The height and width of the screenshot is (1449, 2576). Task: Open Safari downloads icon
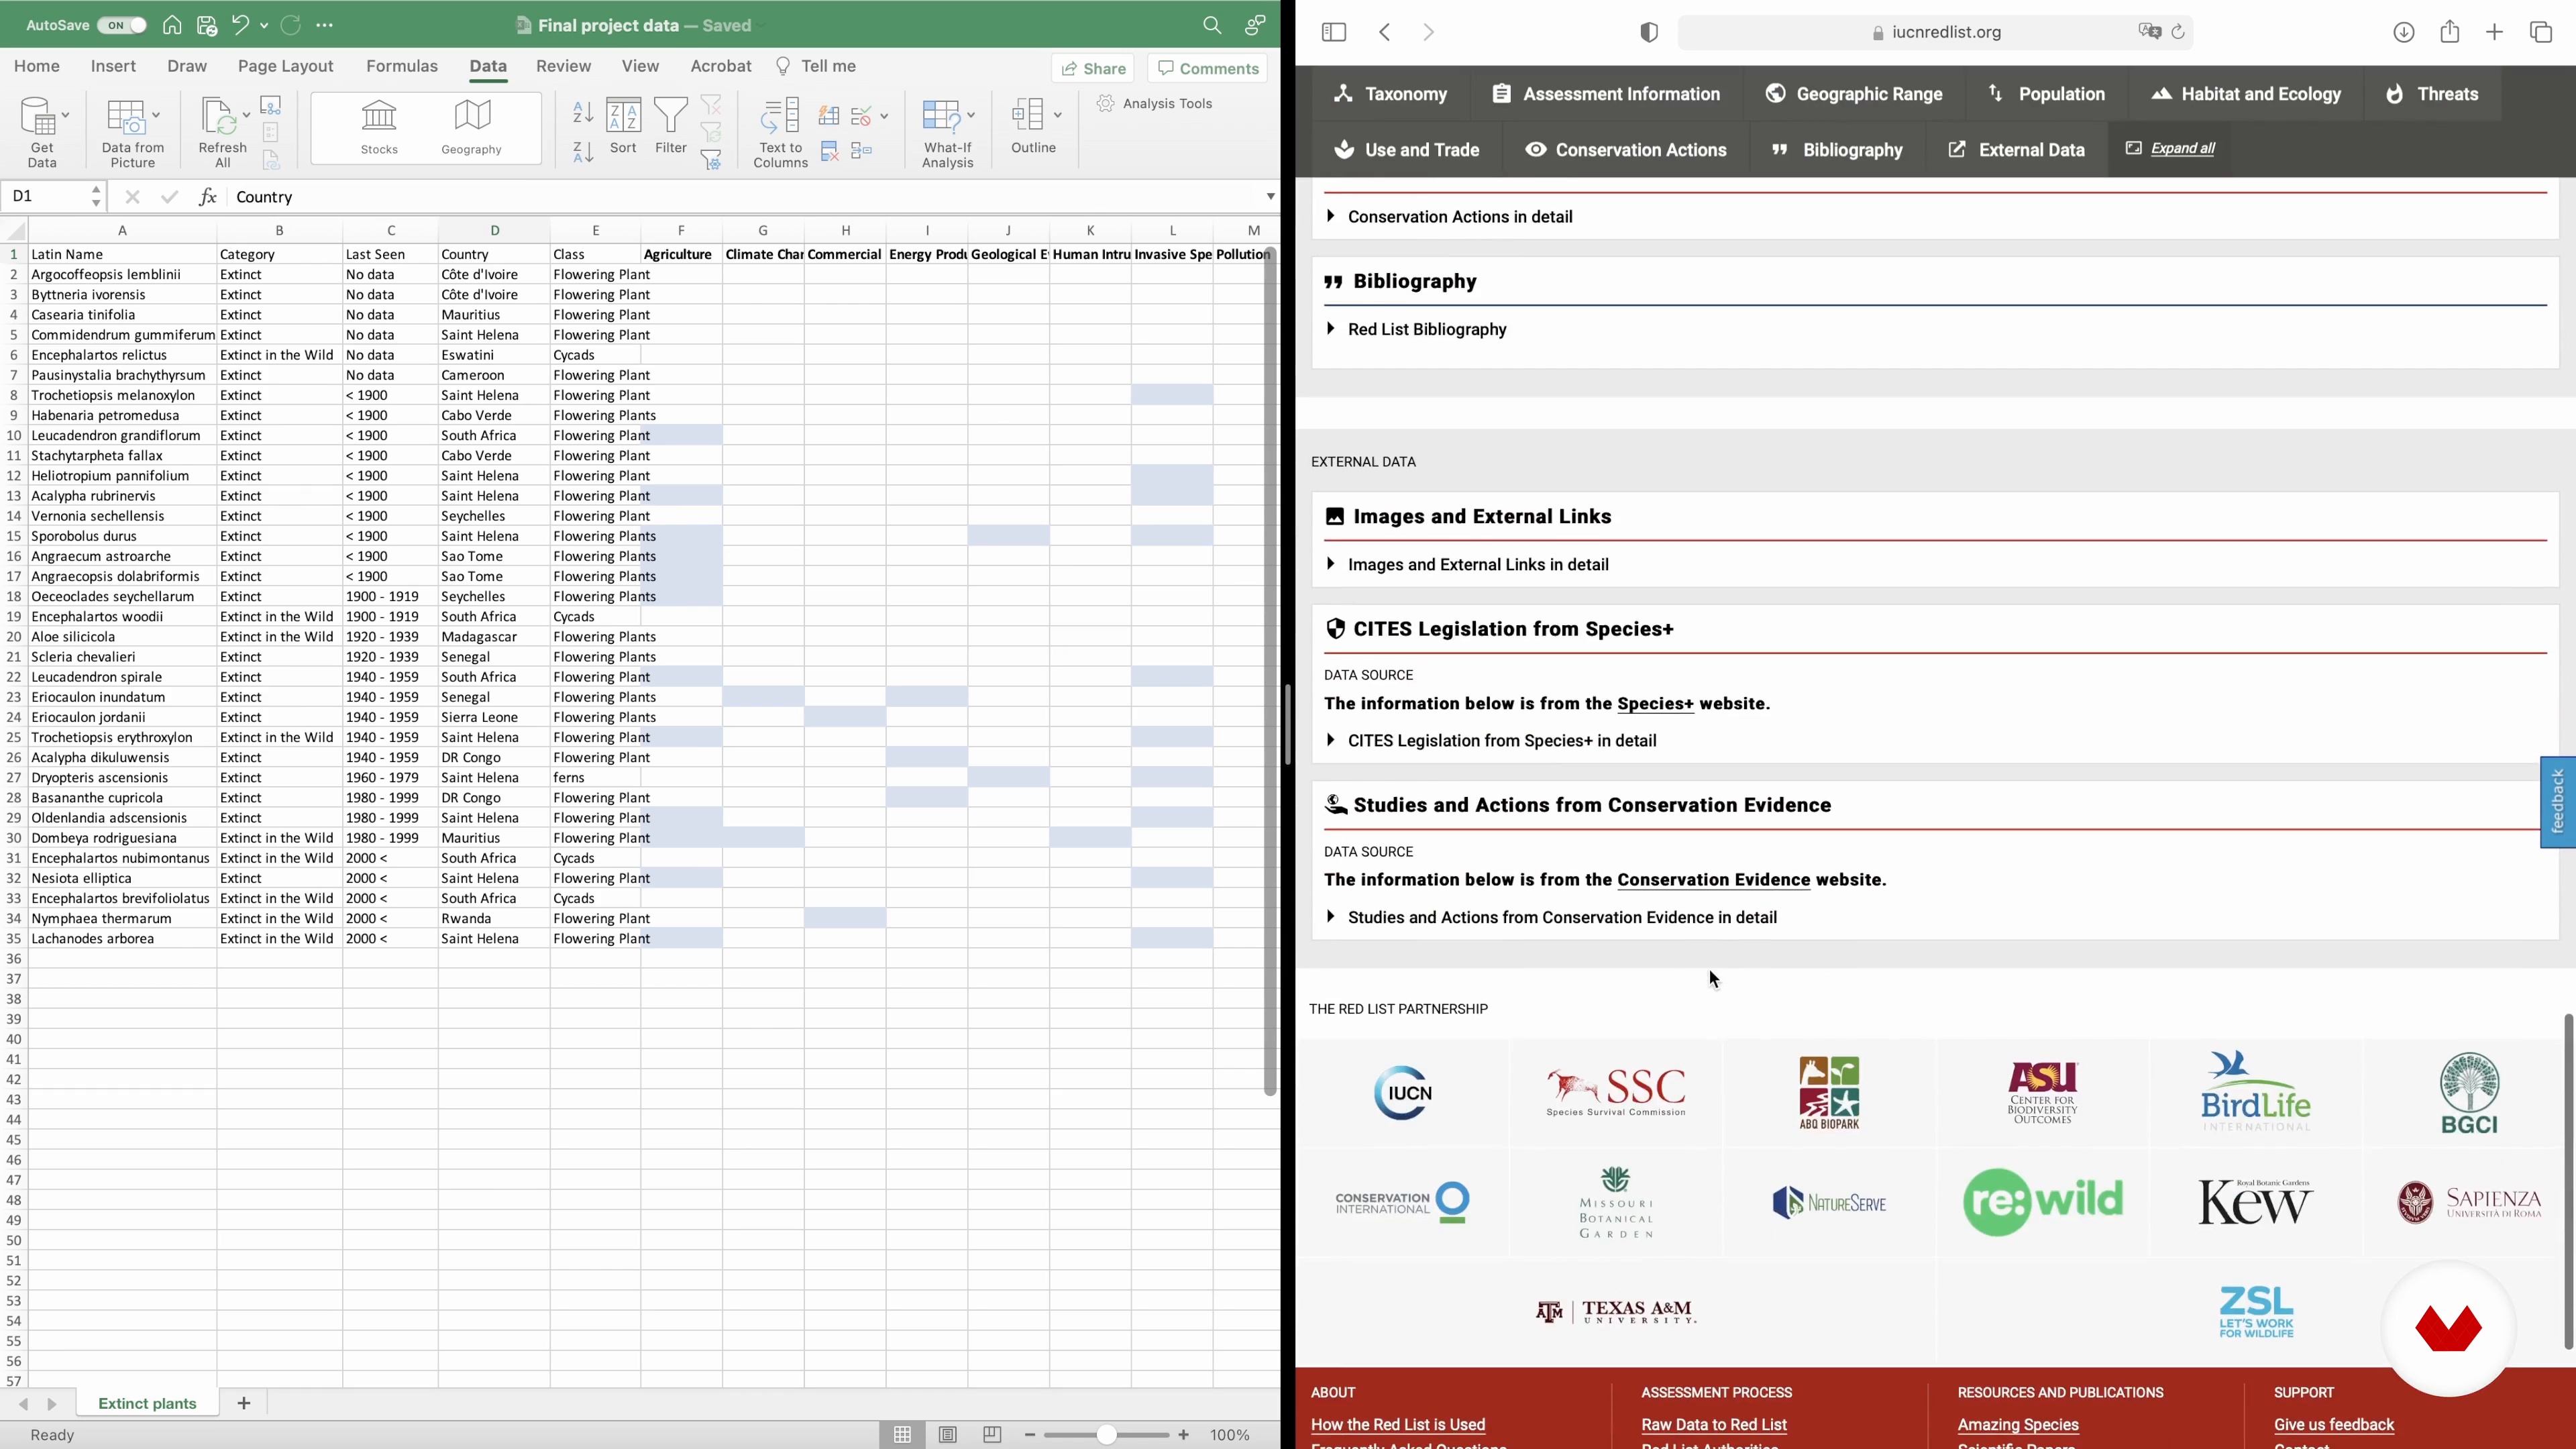coord(2403,32)
